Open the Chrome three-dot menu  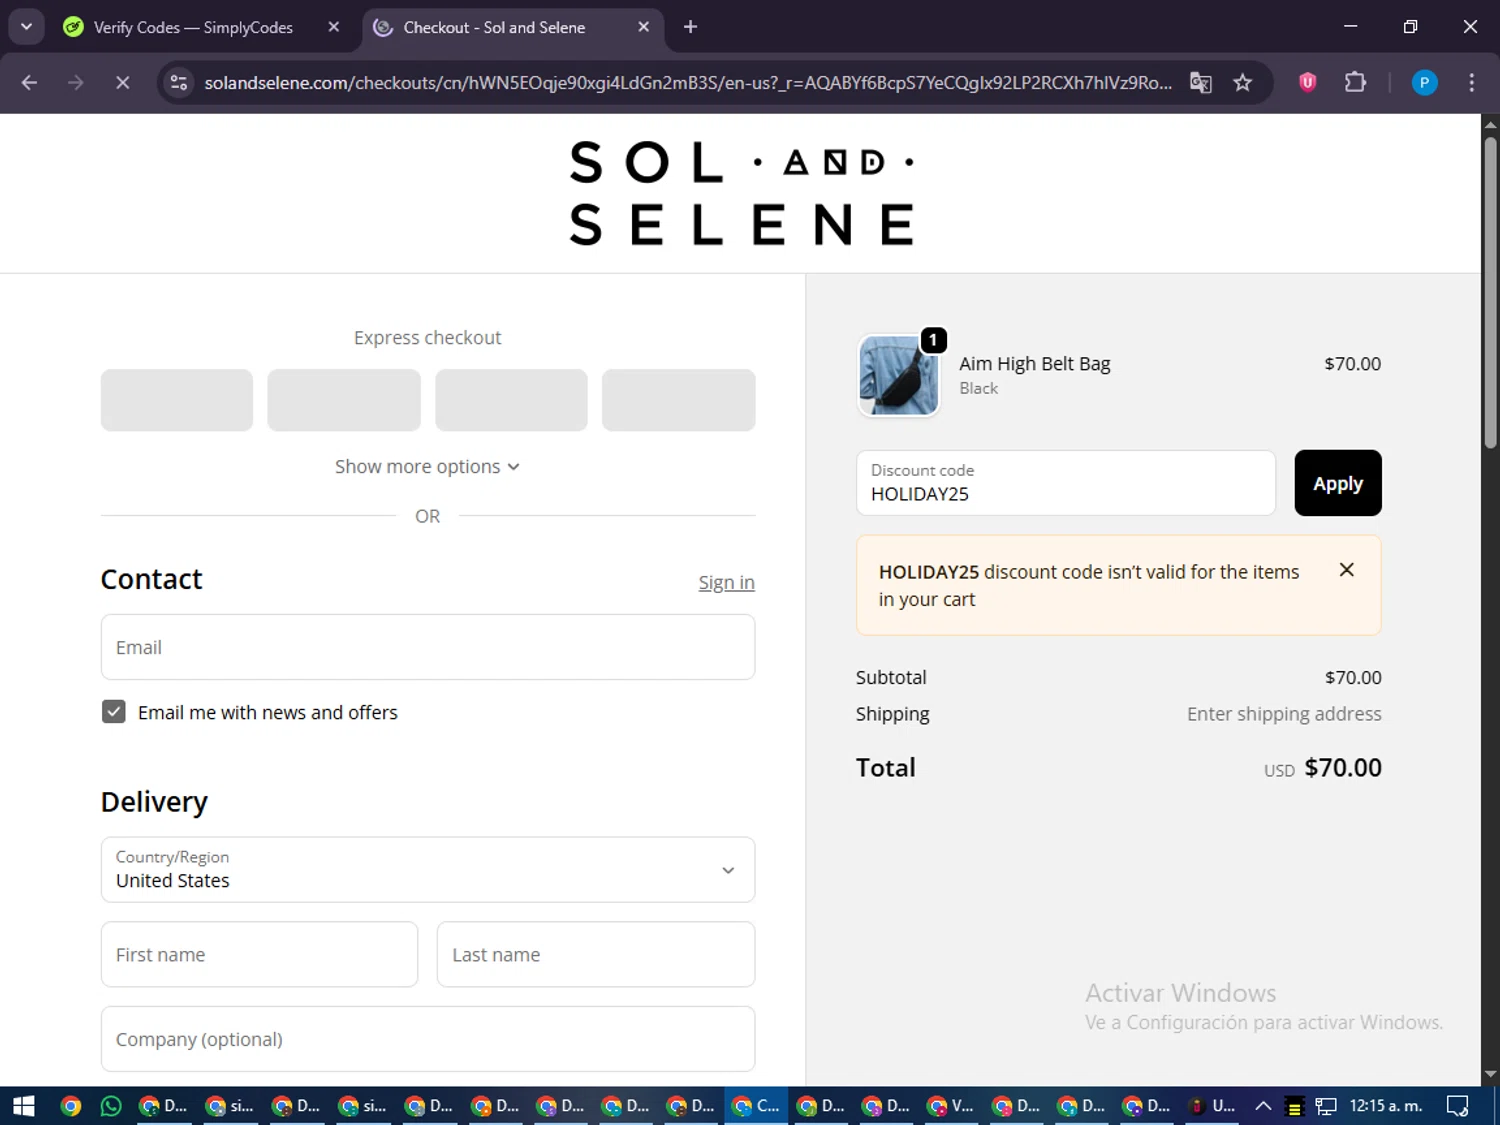[x=1471, y=82]
